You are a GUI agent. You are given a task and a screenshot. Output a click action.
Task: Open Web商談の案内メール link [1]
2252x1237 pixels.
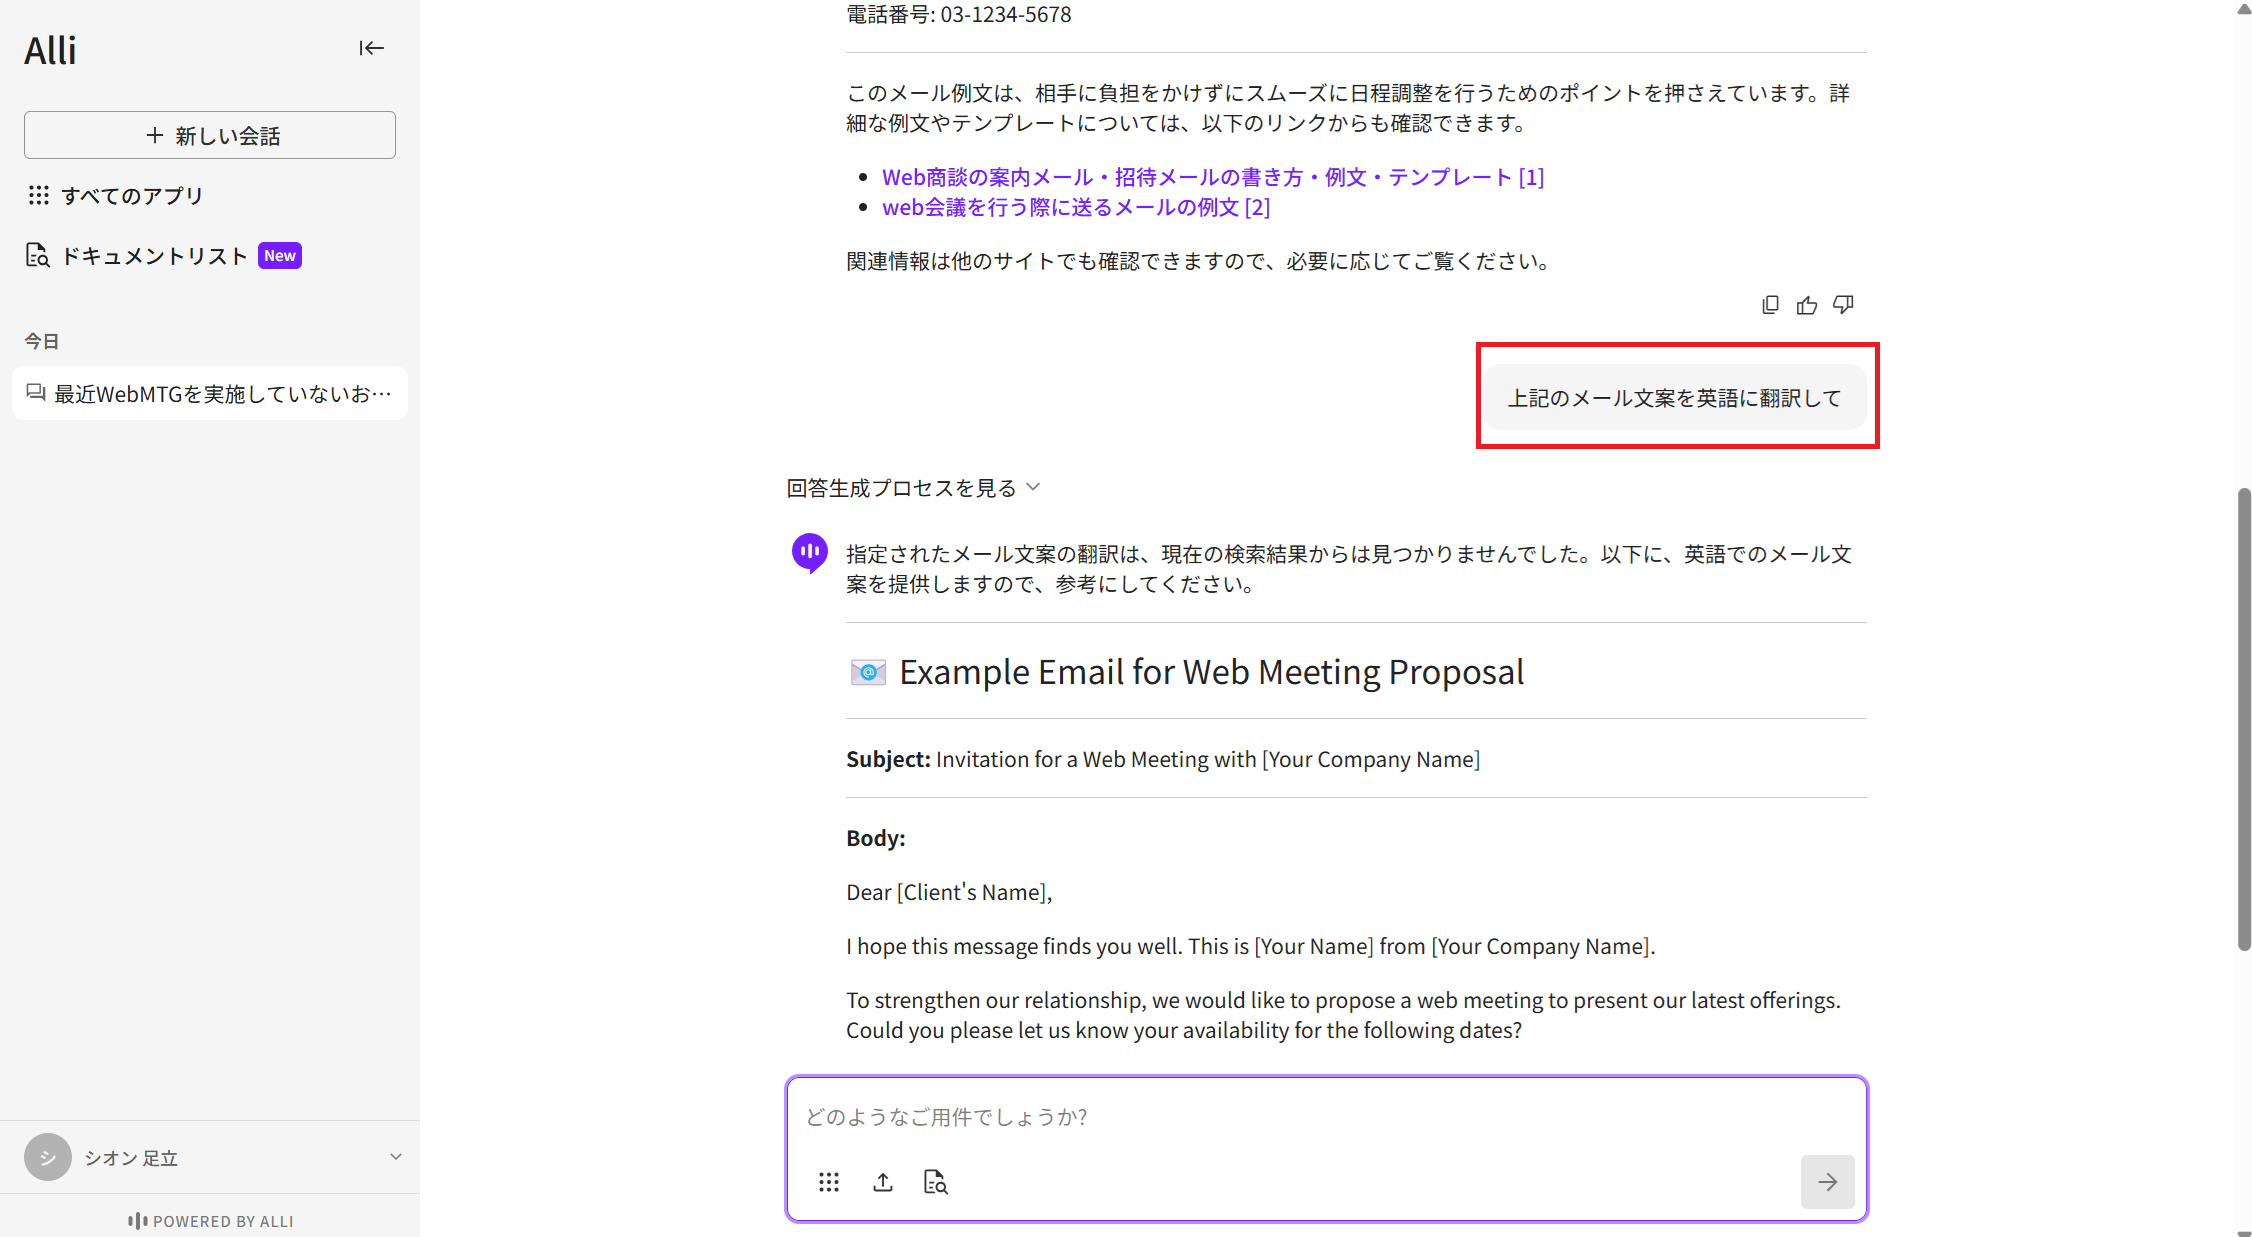1212,177
